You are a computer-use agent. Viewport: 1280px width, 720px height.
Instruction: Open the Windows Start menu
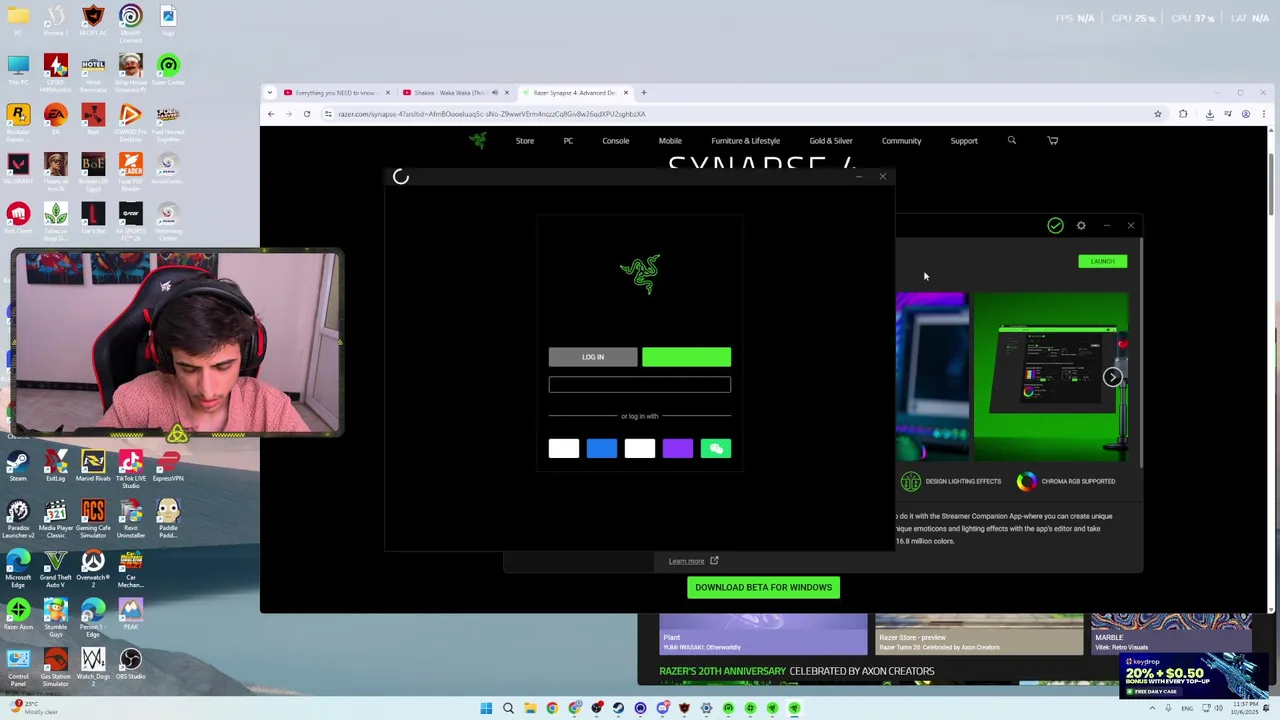[486, 708]
